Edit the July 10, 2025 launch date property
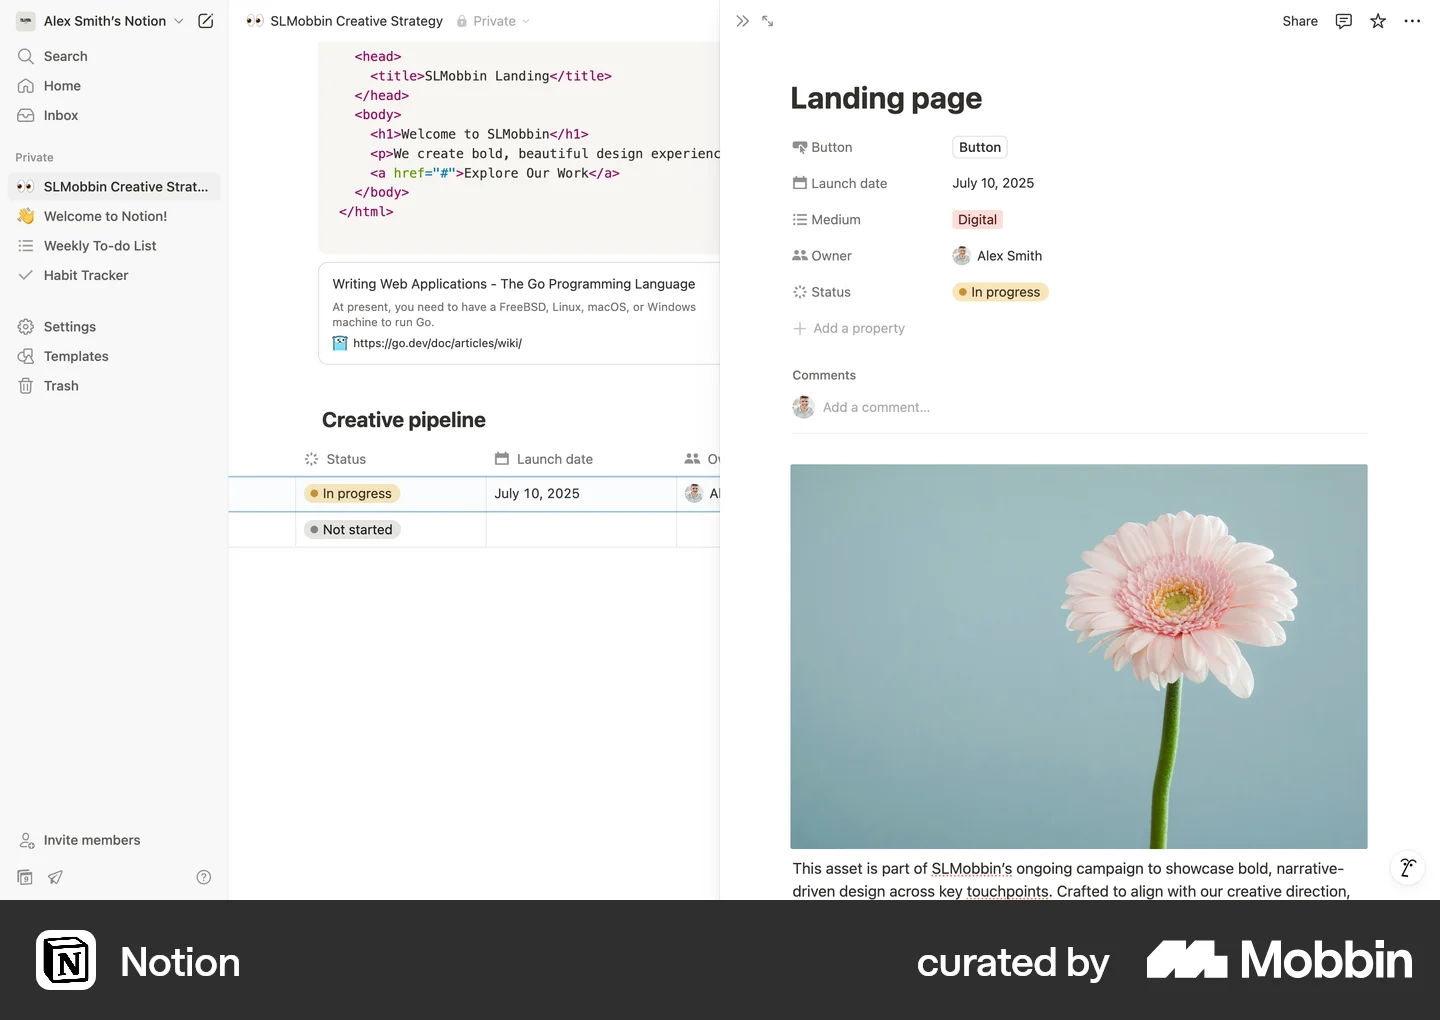This screenshot has height=1020, width=1440. [x=993, y=183]
